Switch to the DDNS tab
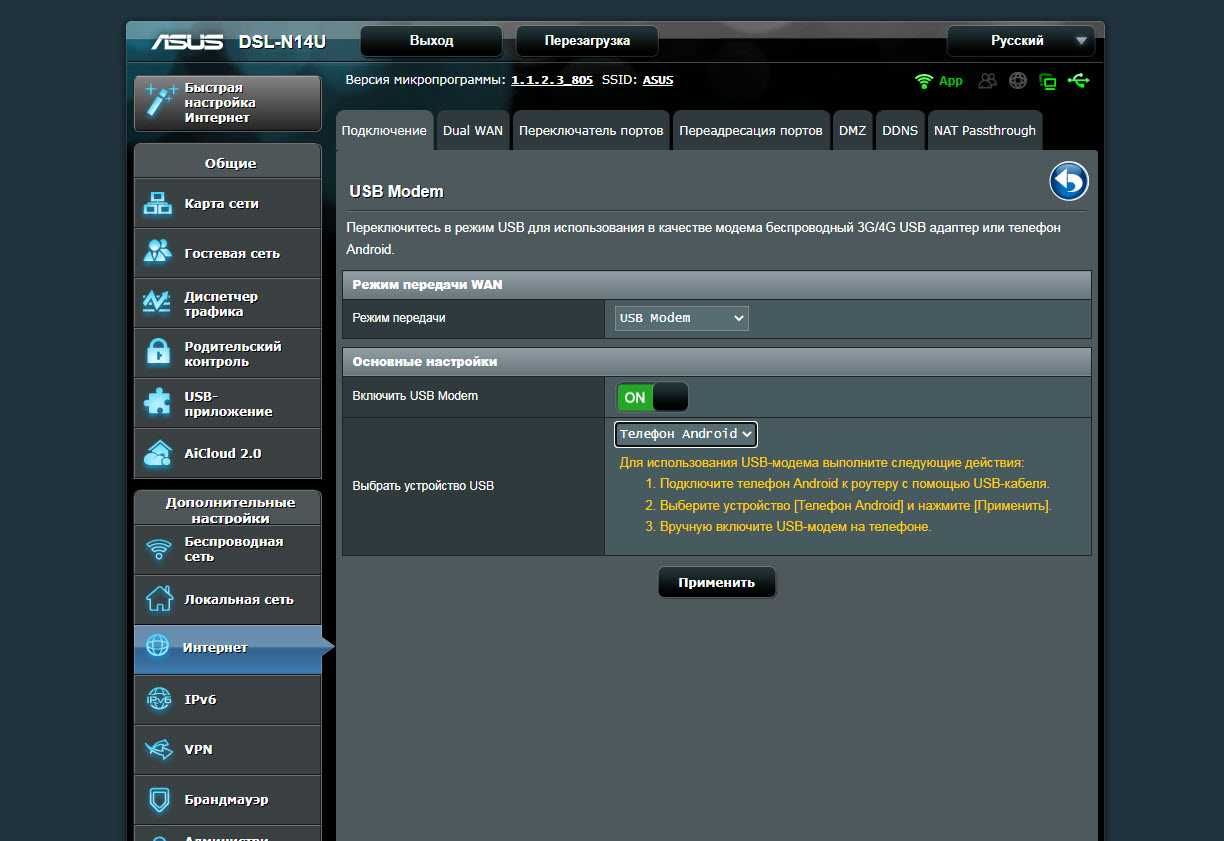The image size is (1224, 841). pyautogui.click(x=900, y=131)
